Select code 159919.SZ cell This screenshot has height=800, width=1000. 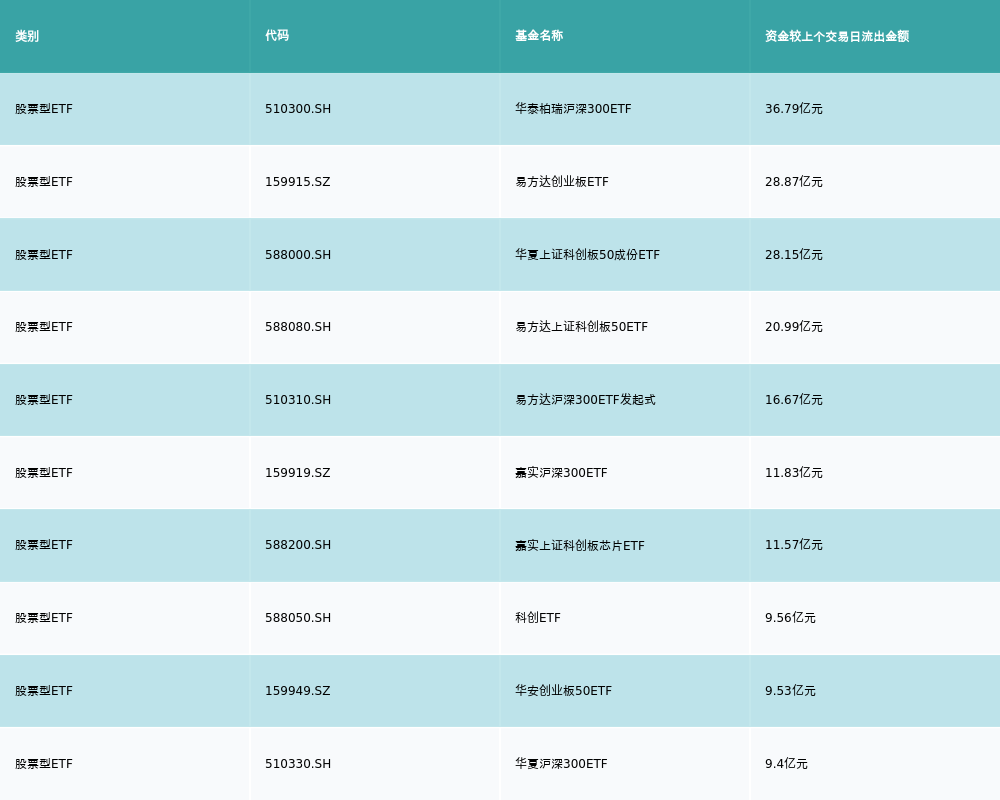coord(298,473)
